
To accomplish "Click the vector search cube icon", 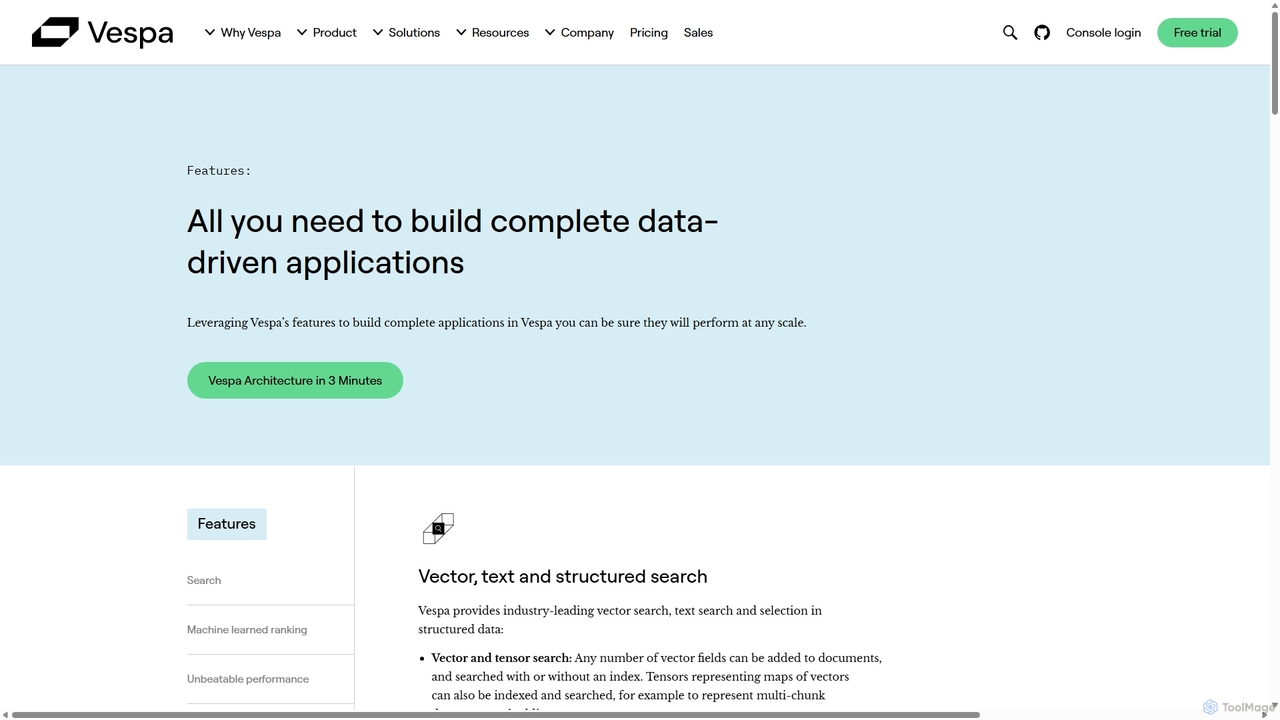I will (x=438, y=528).
